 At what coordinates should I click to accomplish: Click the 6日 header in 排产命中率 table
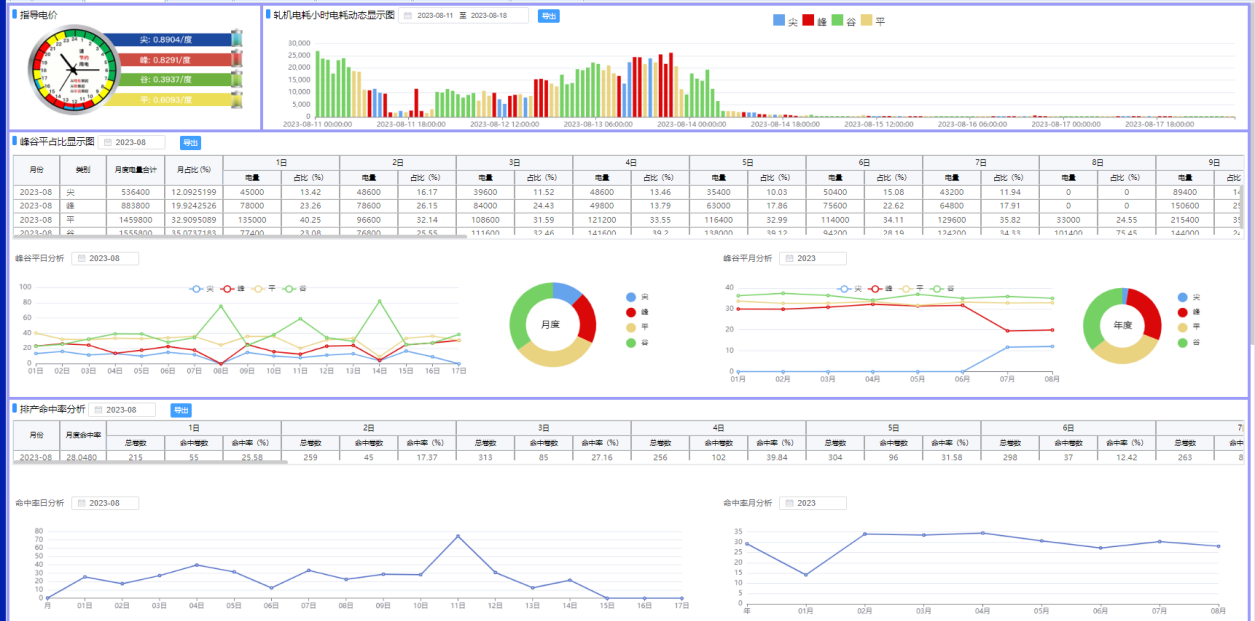1068,428
